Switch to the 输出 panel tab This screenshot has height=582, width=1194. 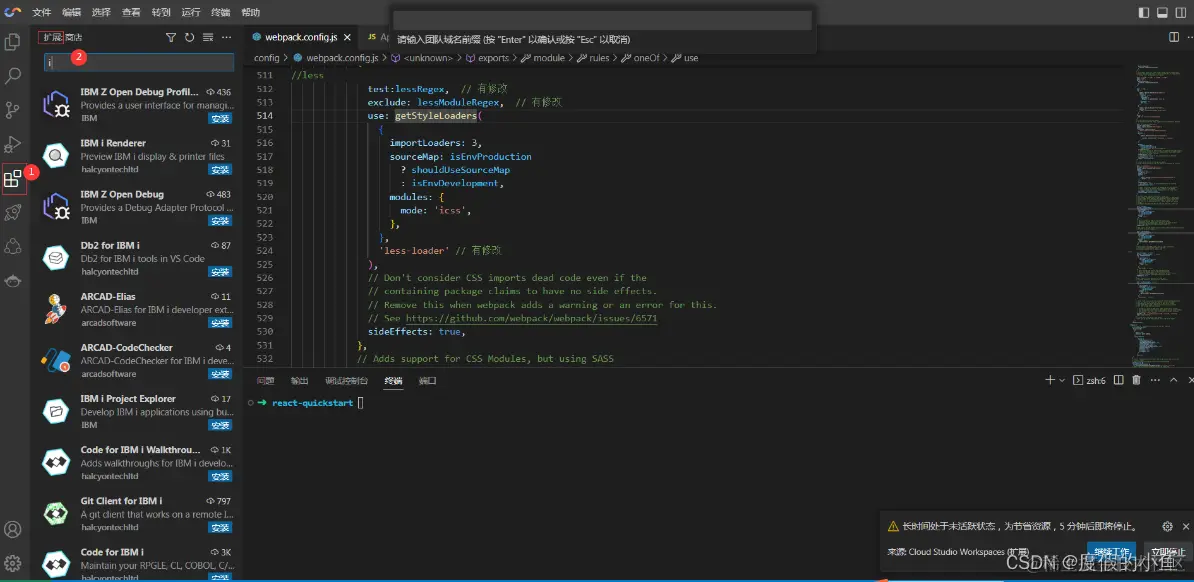pos(299,380)
